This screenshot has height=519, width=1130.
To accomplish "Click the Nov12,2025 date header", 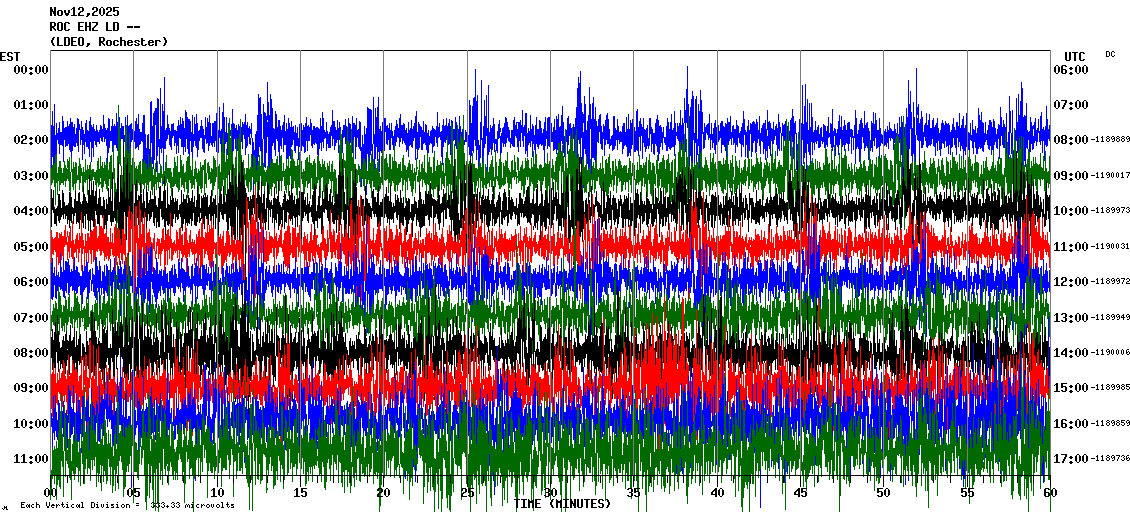I will (x=84, y=12).
